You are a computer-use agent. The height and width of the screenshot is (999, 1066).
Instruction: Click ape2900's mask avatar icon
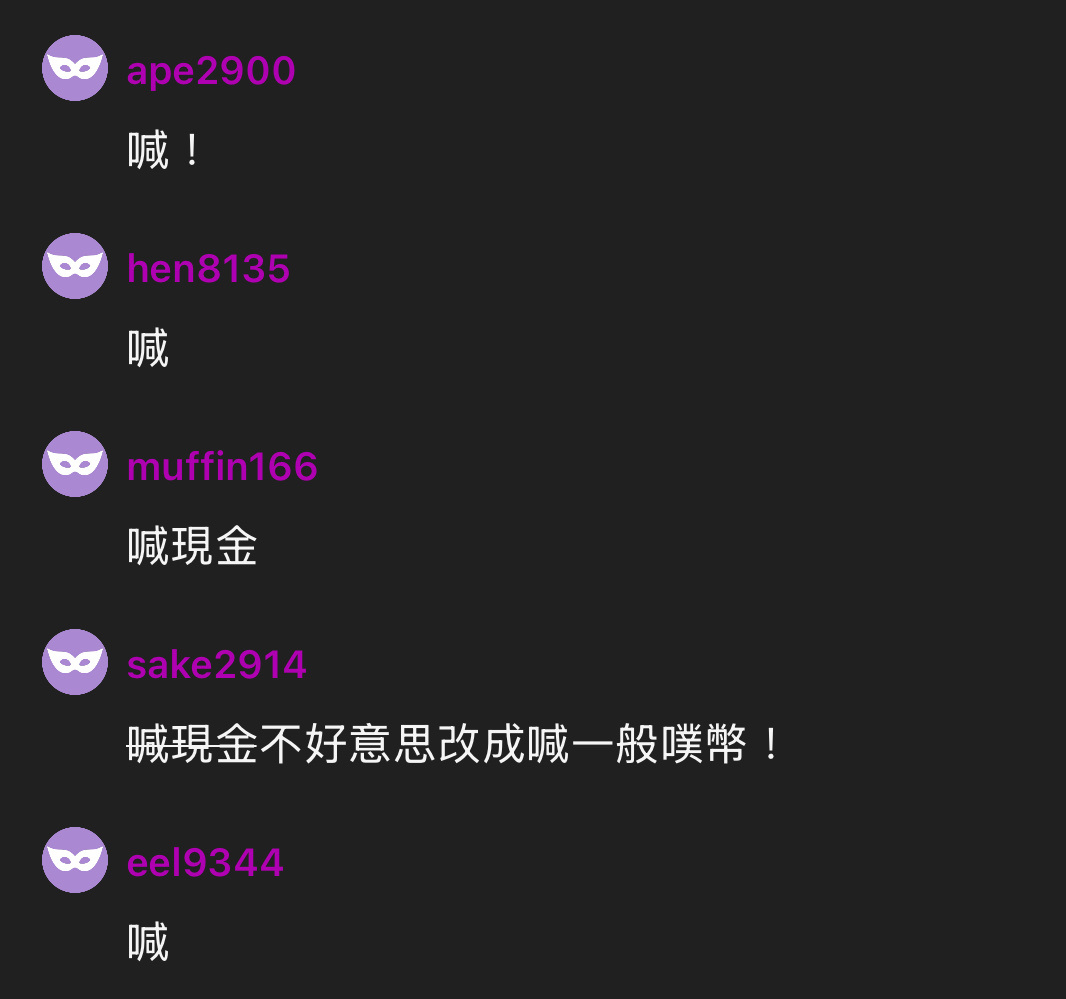pos(75,68)
